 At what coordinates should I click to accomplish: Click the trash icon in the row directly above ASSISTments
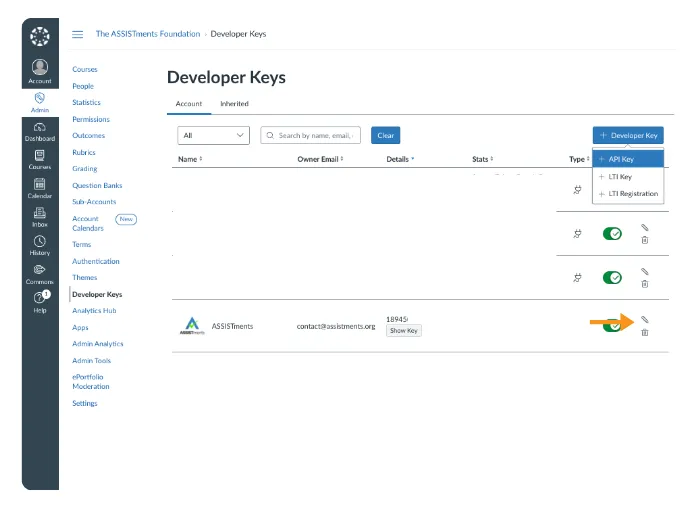(645, 284)
